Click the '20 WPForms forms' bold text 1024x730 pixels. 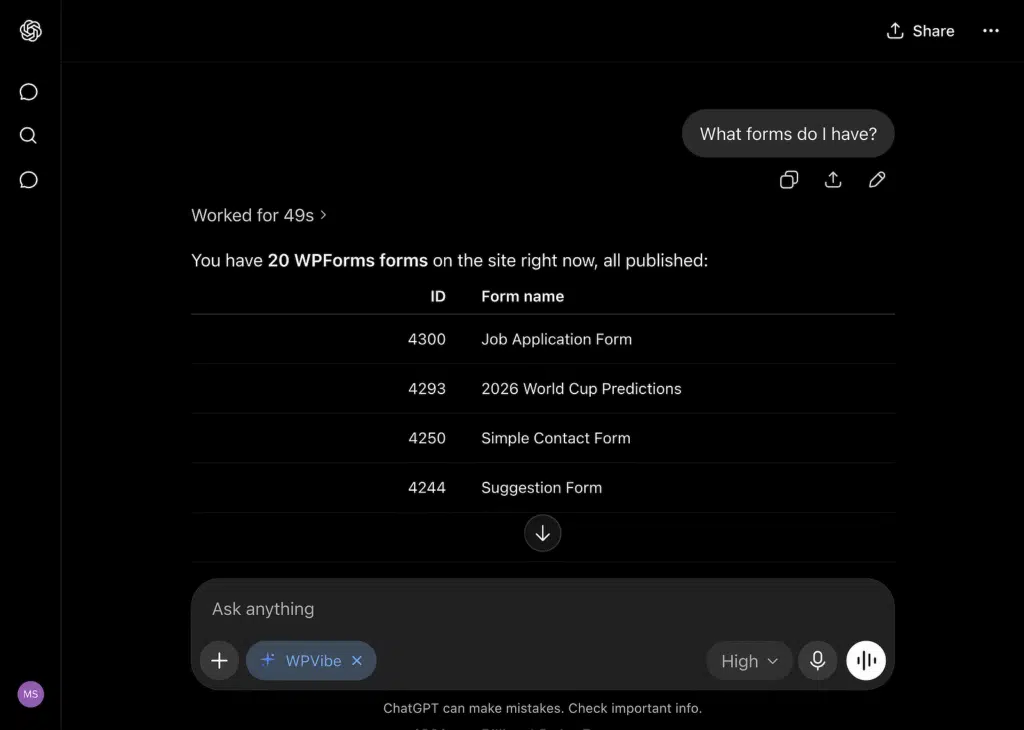pos(347,261)
